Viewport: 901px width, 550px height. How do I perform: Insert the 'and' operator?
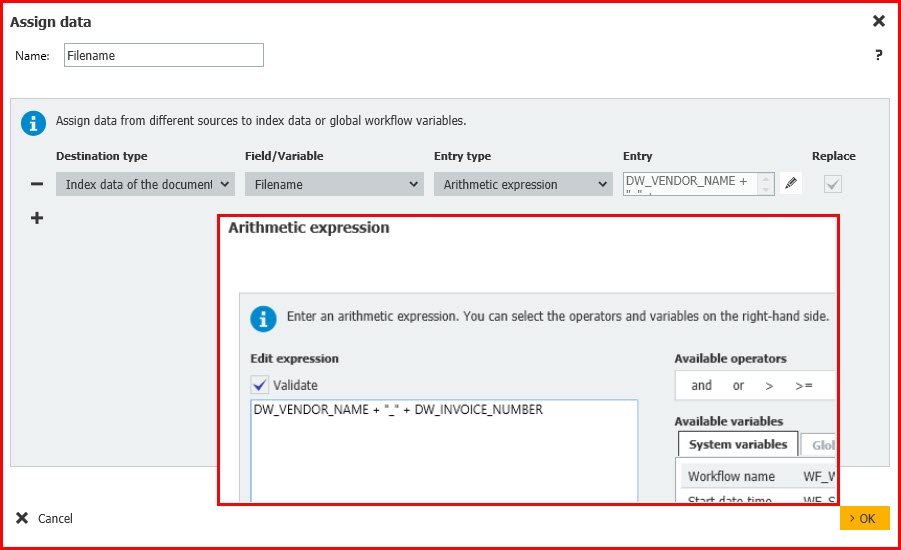point(701,386)
